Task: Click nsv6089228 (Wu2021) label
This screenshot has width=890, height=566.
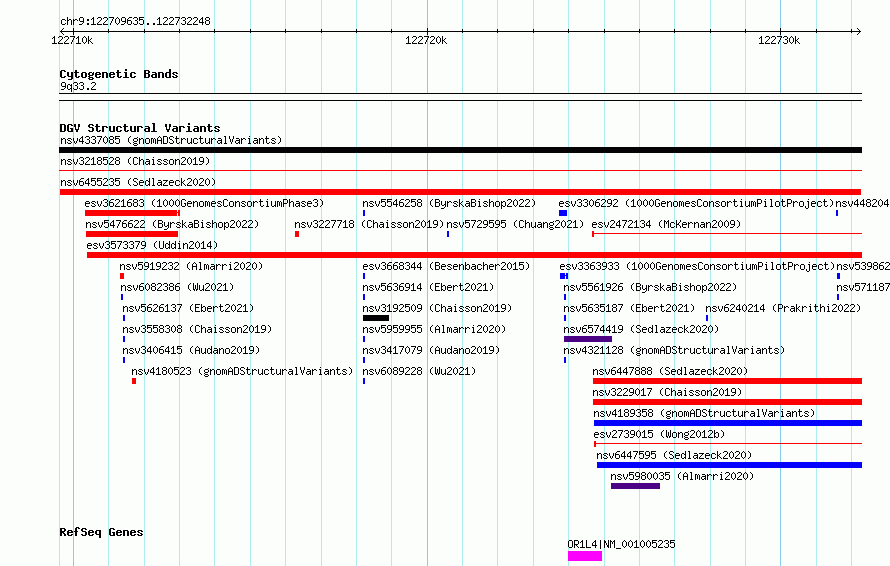Action: tap(419, 371)
